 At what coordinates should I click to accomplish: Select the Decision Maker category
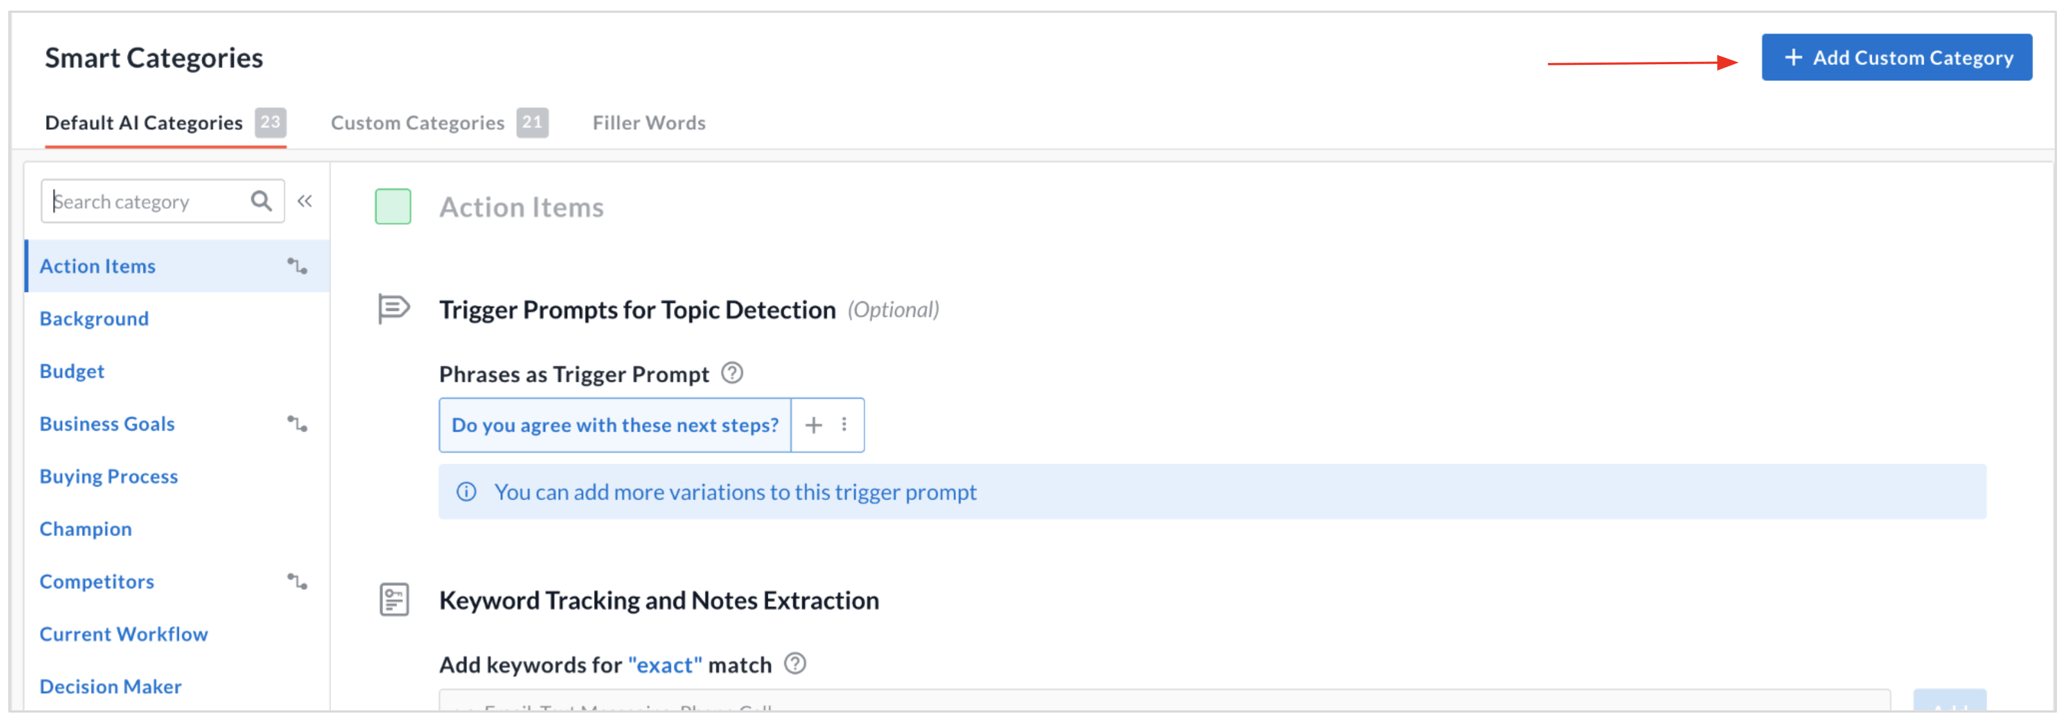(x=110, y=686)
